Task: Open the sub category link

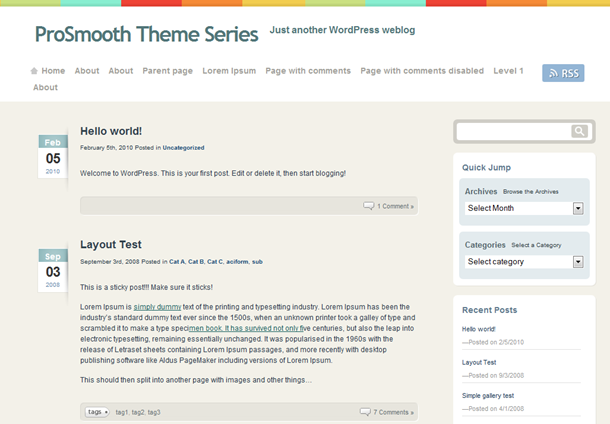Action: pyautogui.click(x=257, y=262)
